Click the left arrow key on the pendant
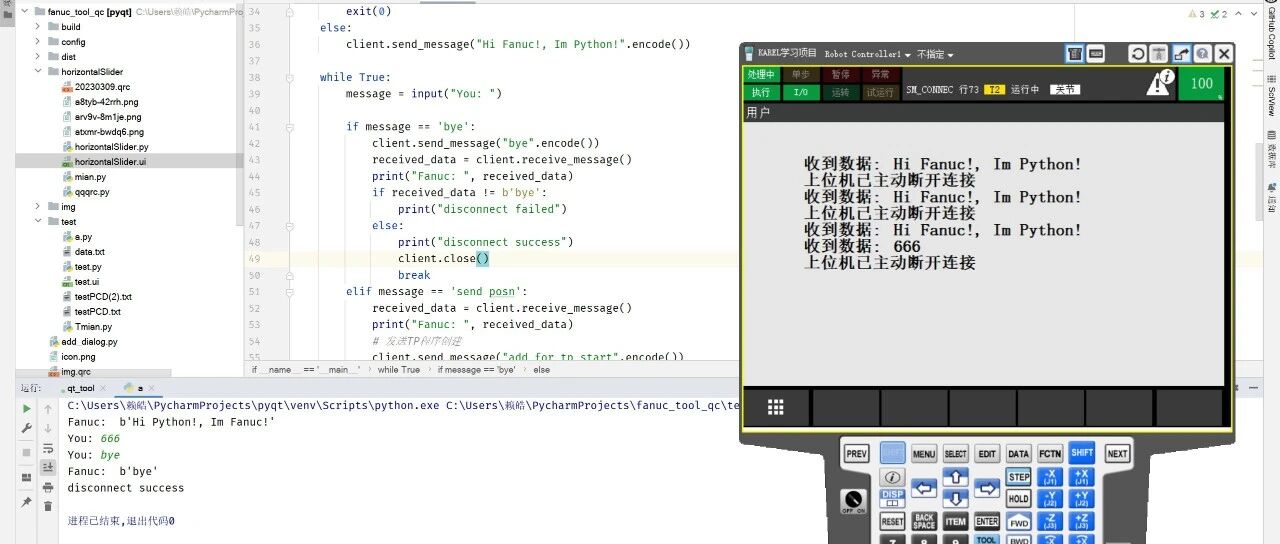 (x=924, y=489)
